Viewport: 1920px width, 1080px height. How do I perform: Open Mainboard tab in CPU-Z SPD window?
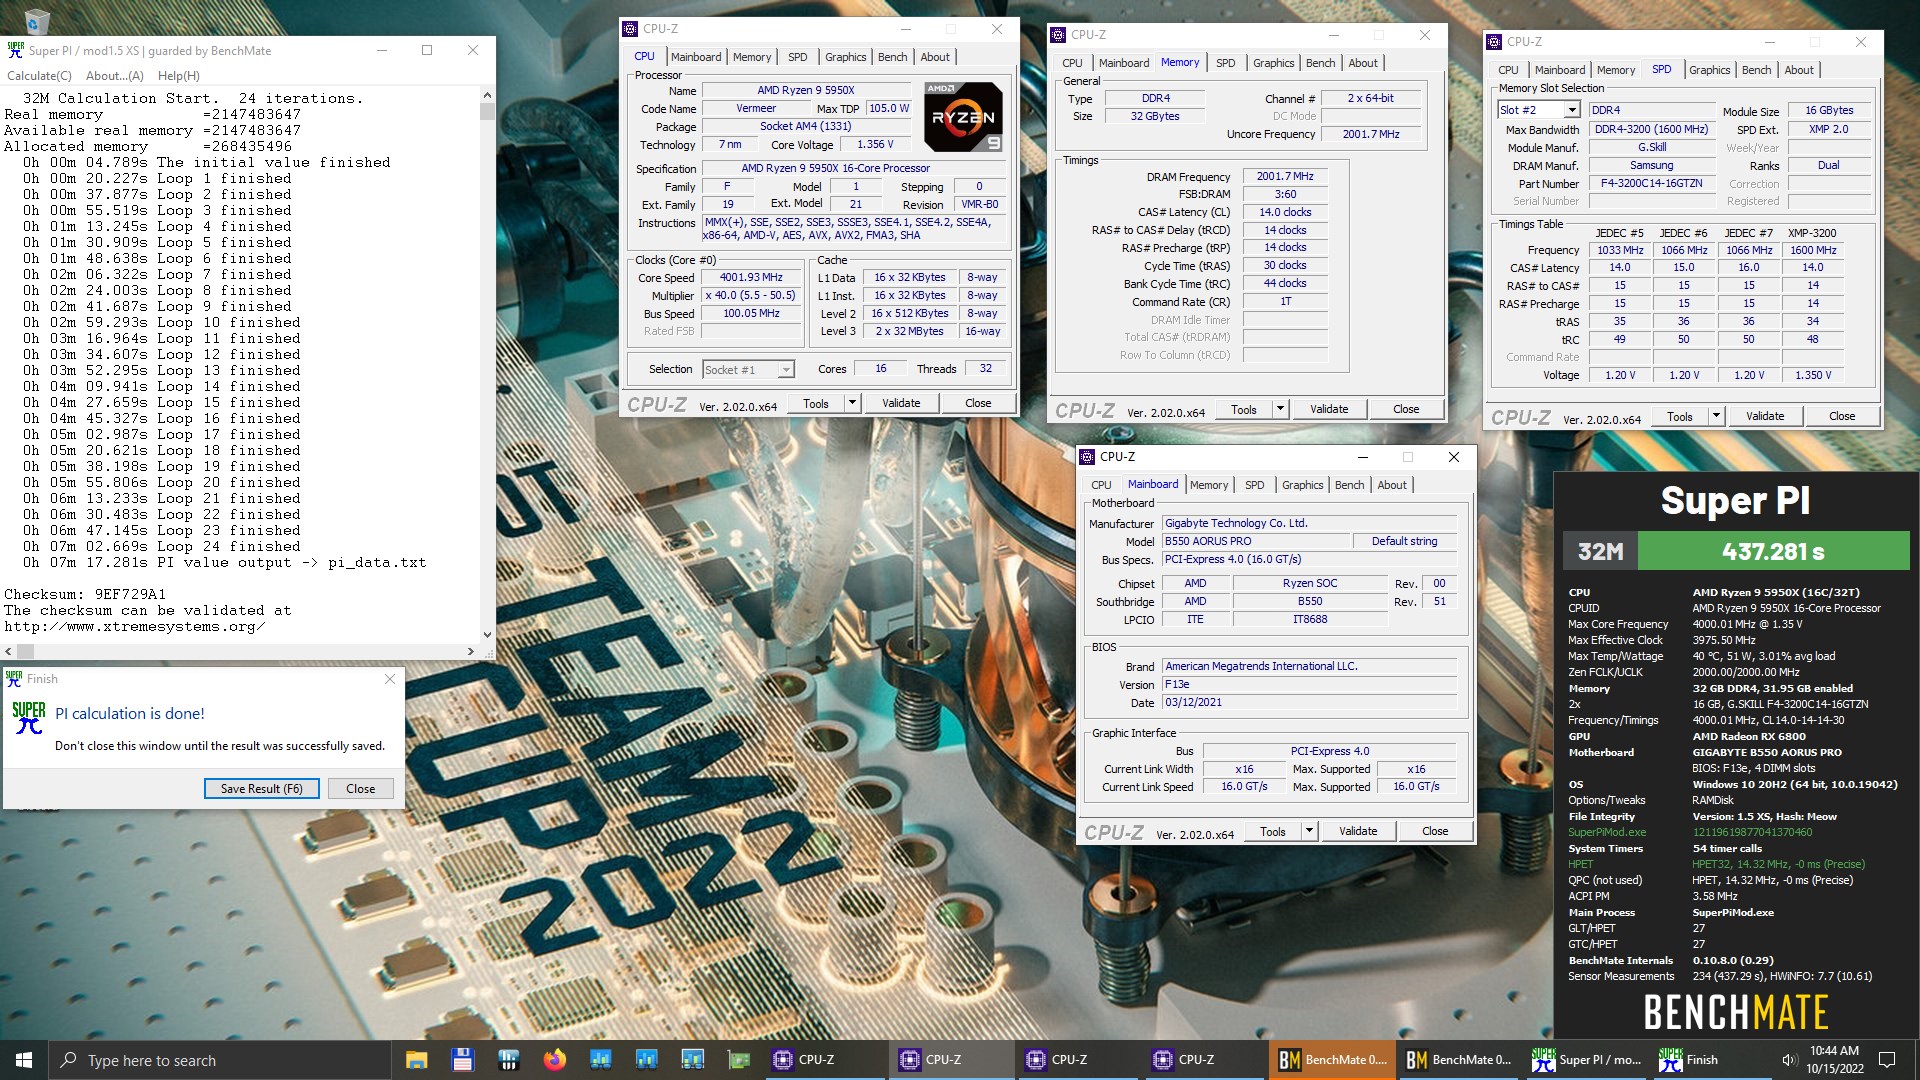[x=1559, y=70]
